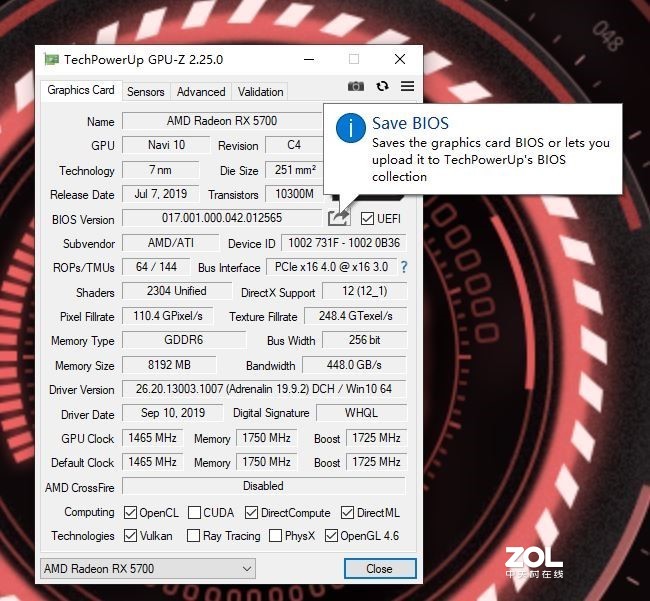Click the GPU field Navi 10
Screen dimensions: 650x601
(166, 145)
